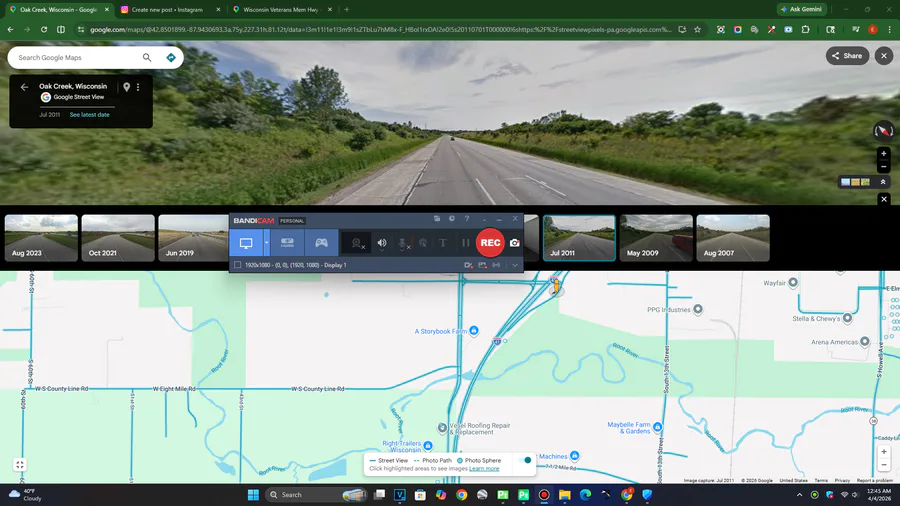The image size is (900, 506).
Task: Zoom out on the Street View image
Action: 884,167
